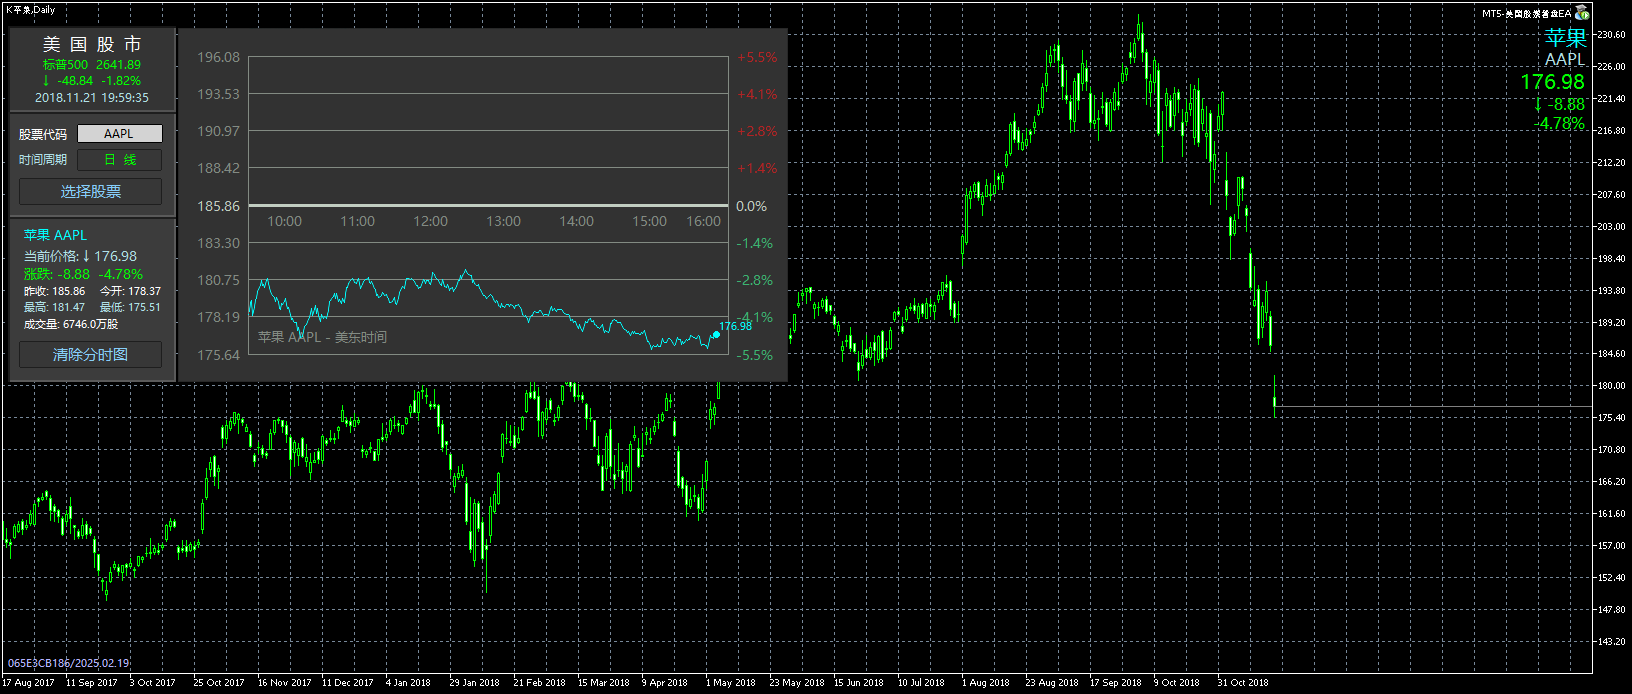This screenshot has width=1632, height=694.
Task: Click the 16:00 intraday time label
Action: coord(703,221)
